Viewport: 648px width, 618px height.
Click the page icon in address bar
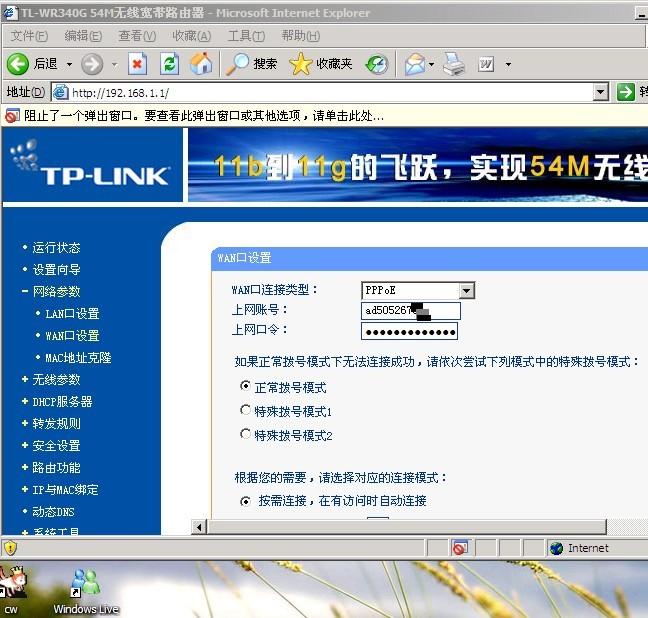point(60,92)
